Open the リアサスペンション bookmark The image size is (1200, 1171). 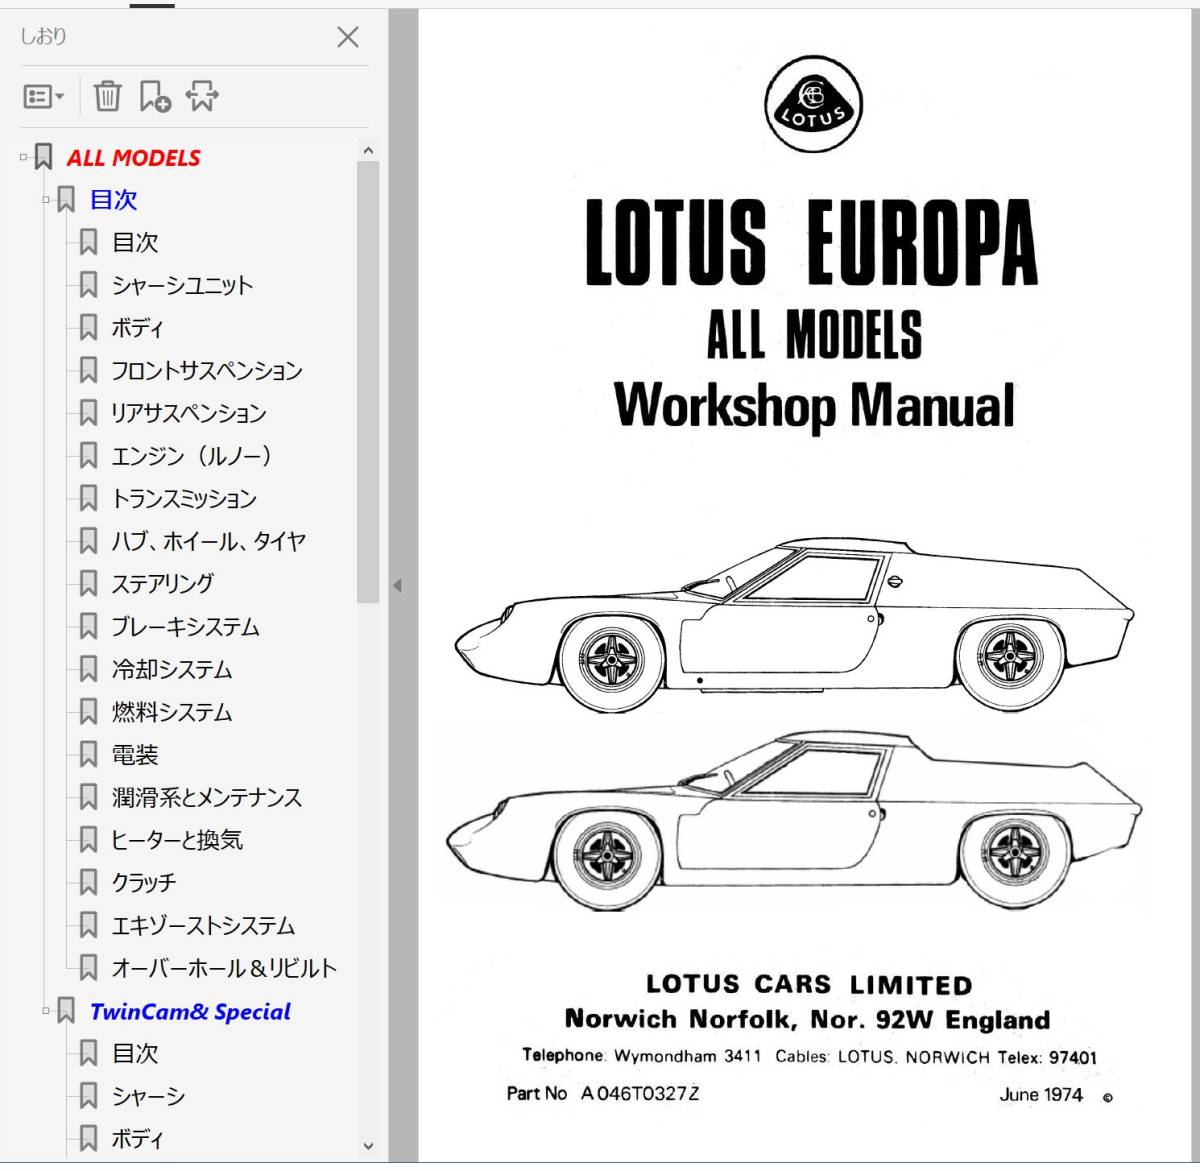tap(189, 413)
